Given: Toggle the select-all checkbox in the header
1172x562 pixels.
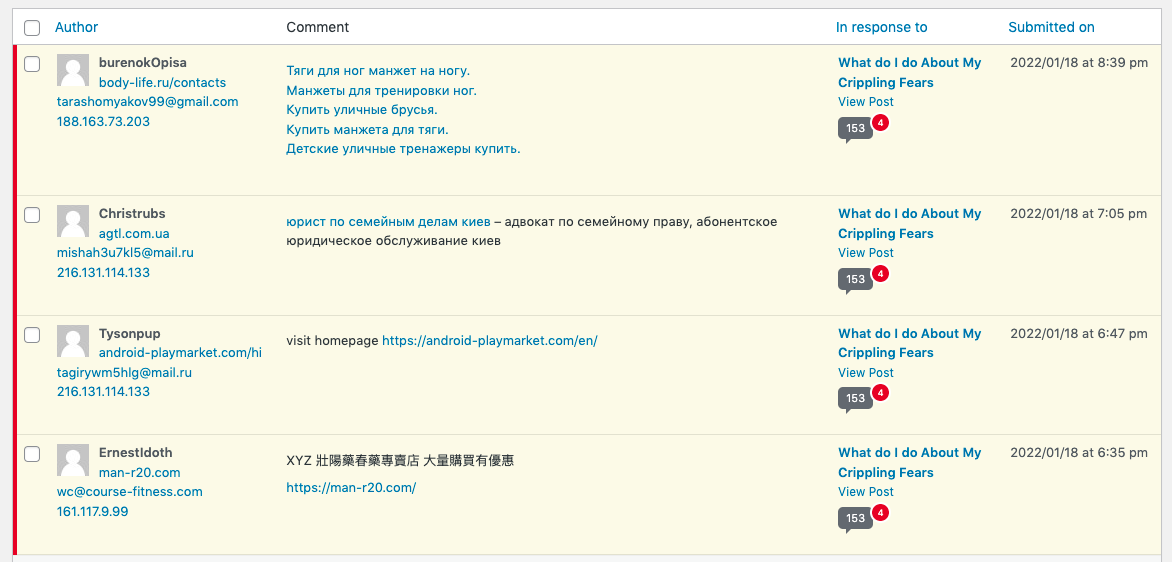Looking at the screenshot, I should [32, 28].
